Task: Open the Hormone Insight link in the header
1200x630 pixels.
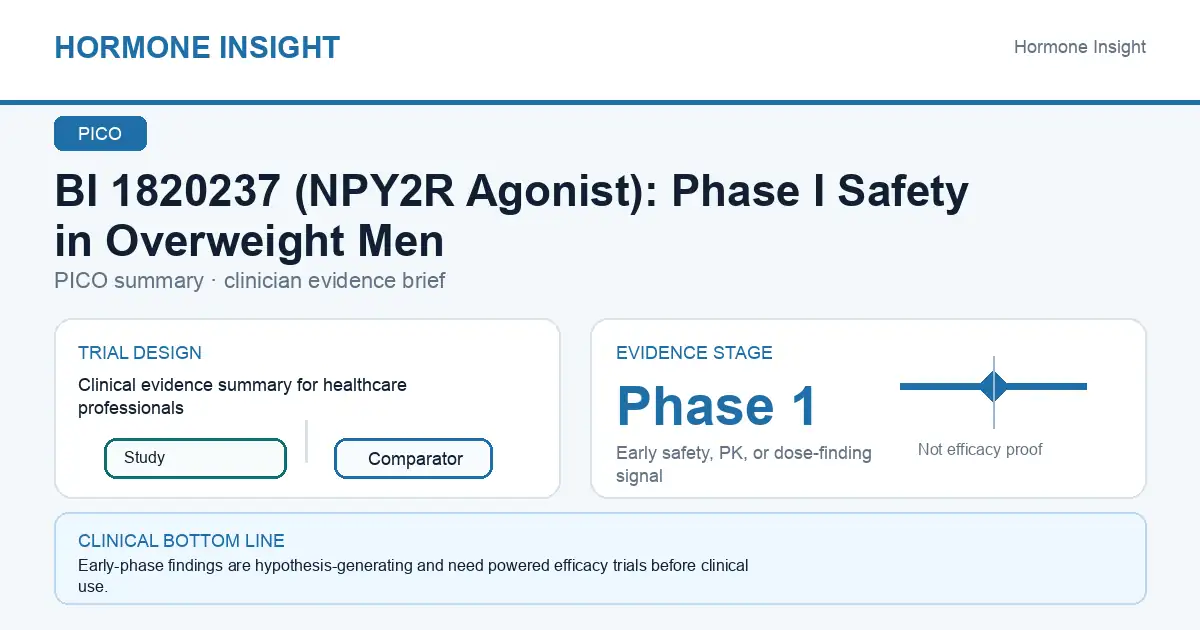Action: click(x=1080, y=47)
